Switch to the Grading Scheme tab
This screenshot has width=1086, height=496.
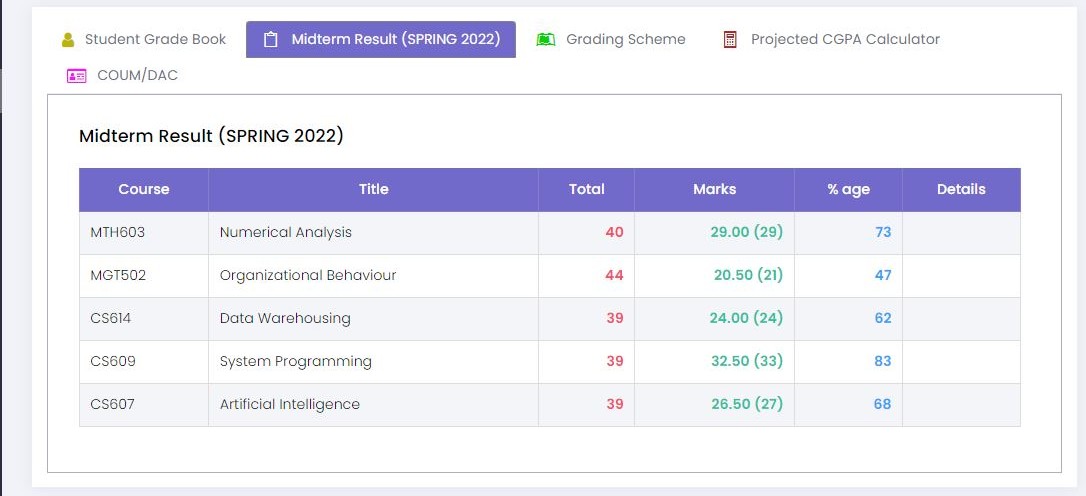611,39
